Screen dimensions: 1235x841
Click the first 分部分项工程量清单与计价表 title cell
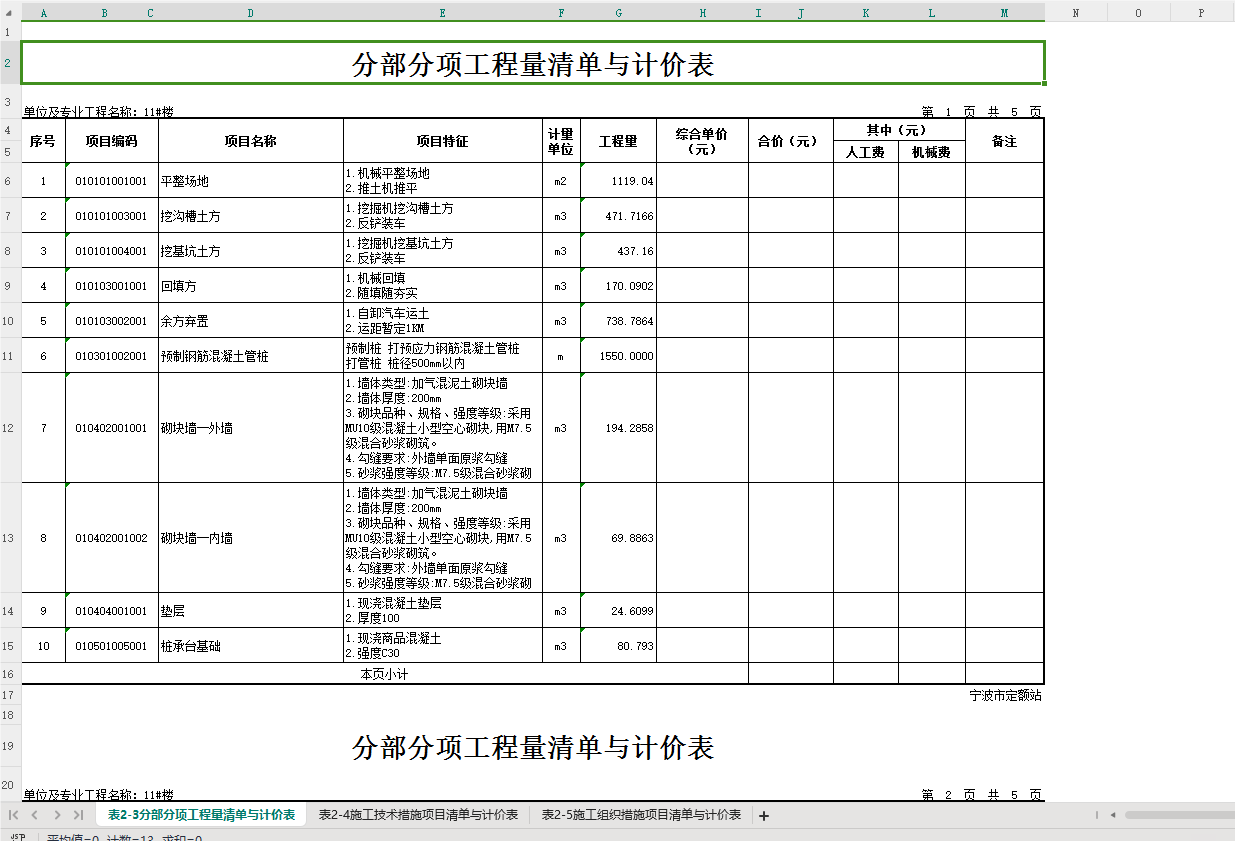(533, 63)
